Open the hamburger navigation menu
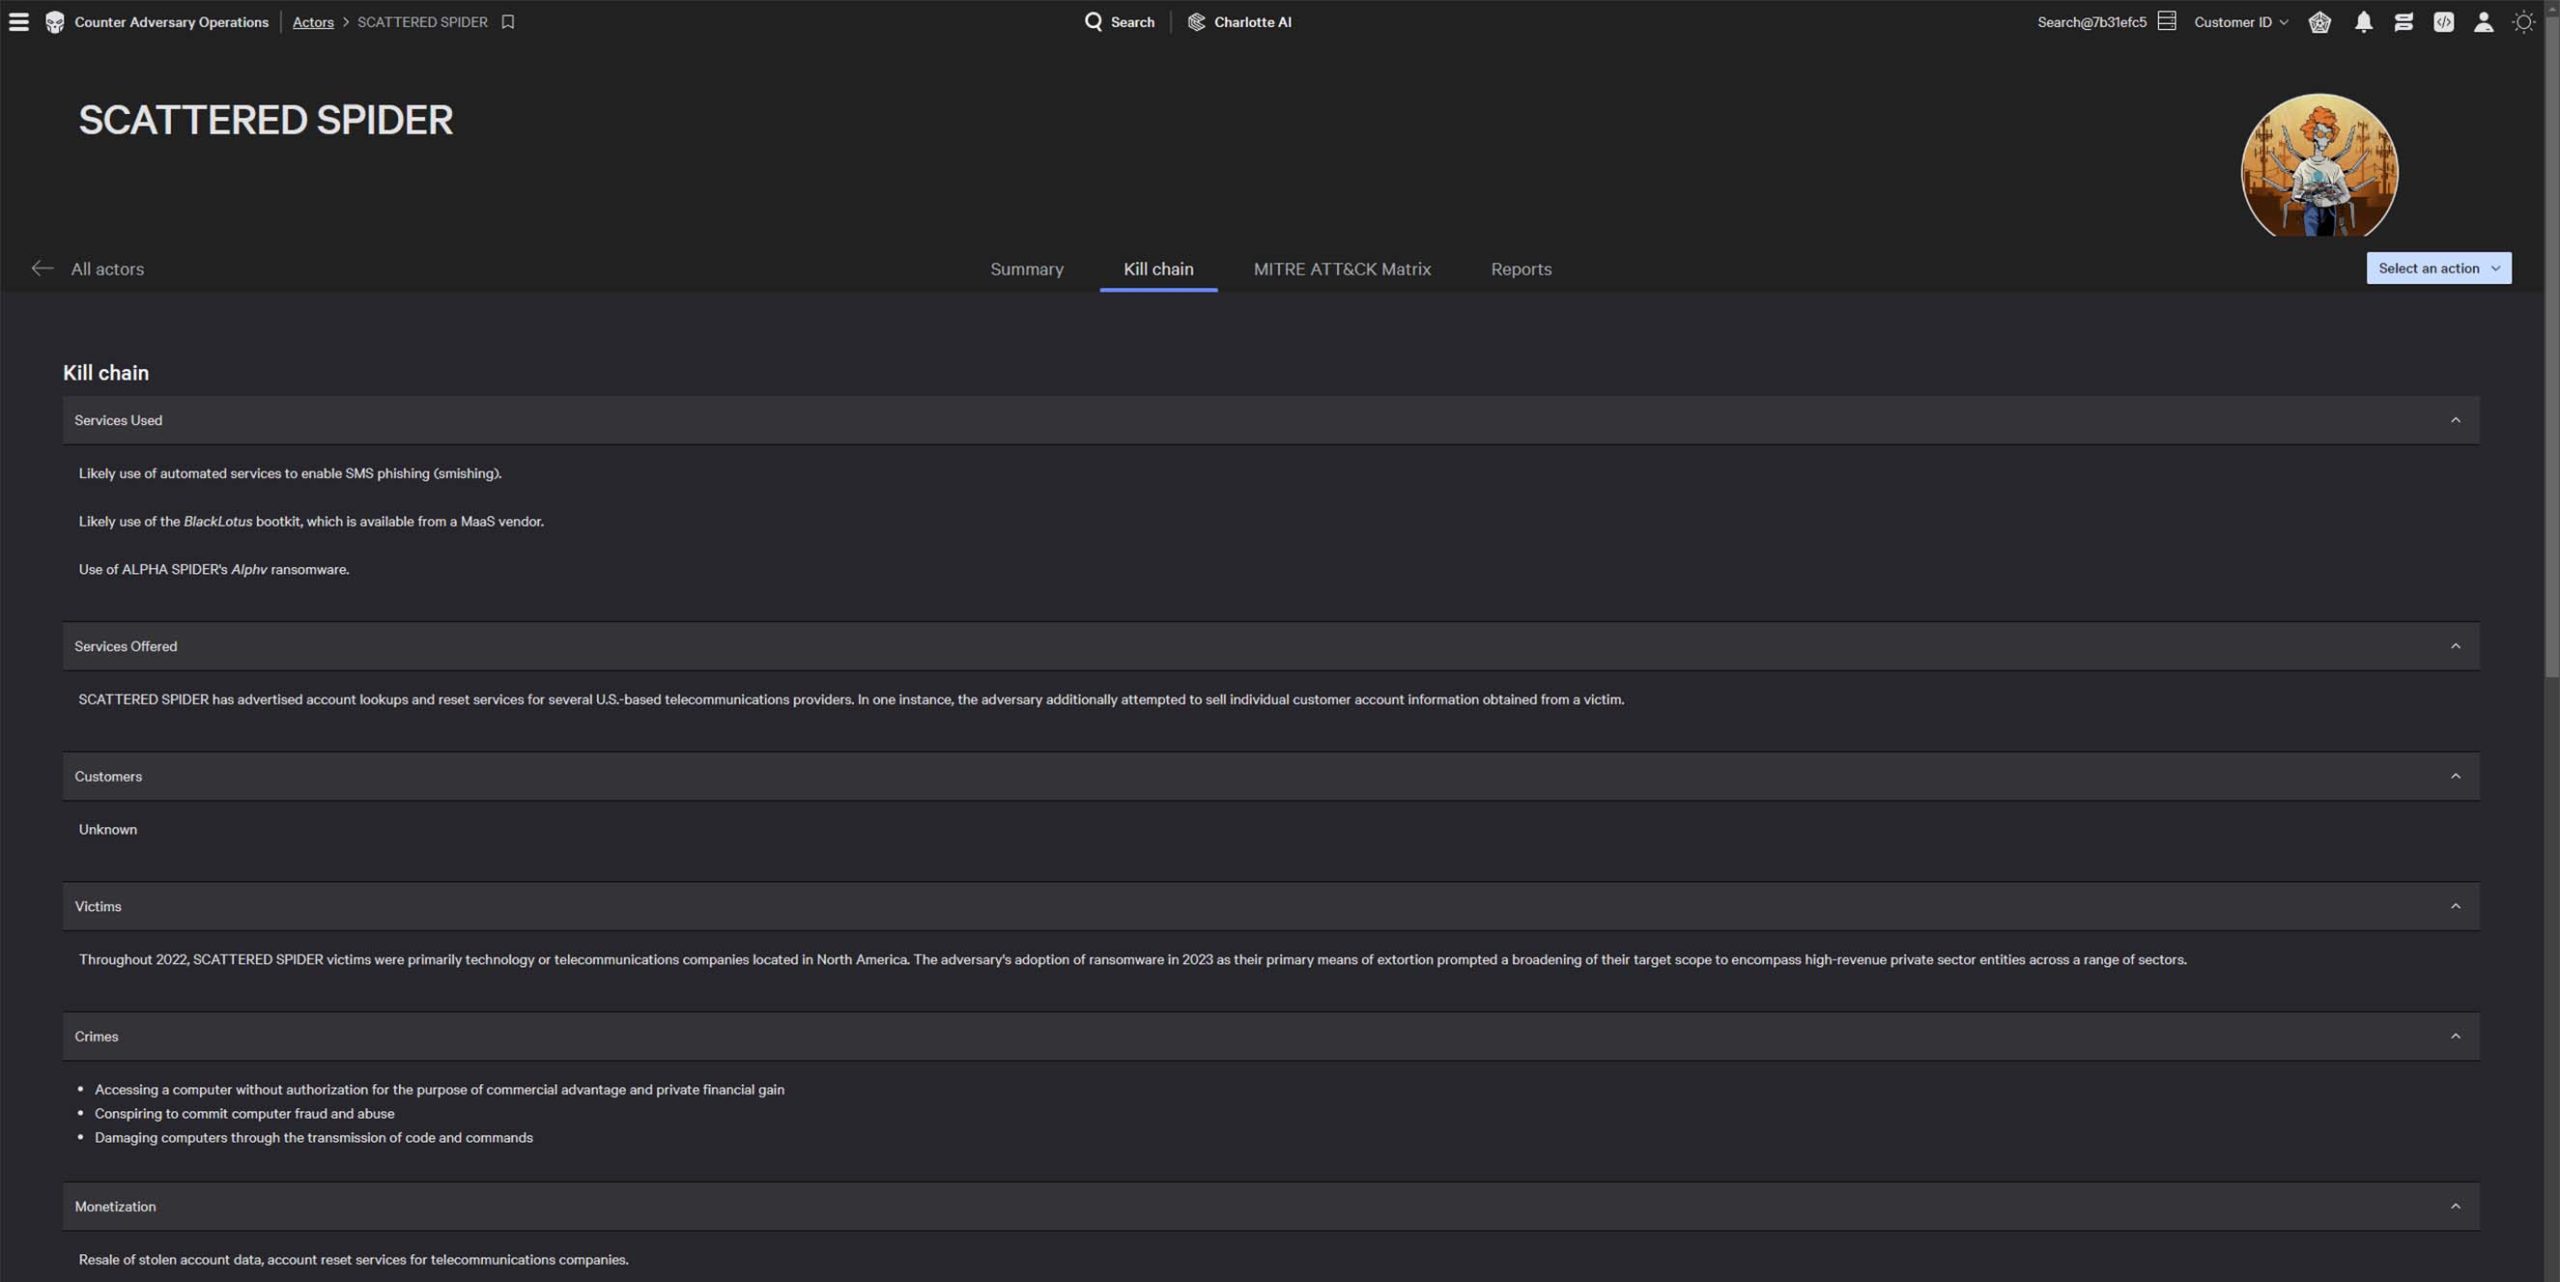Viewport: 2560px width, 1282px height. (19, 22)
